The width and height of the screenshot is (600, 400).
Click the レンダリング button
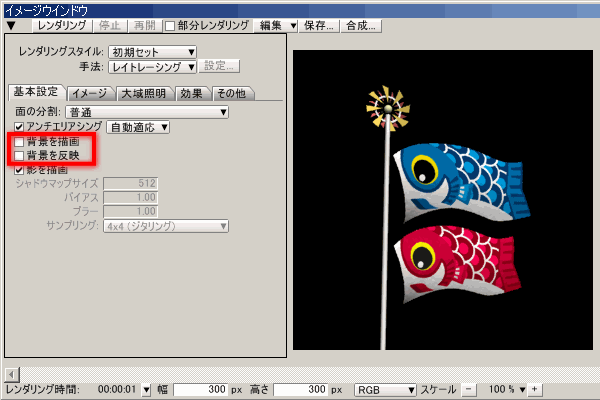[x=62, y=26]
